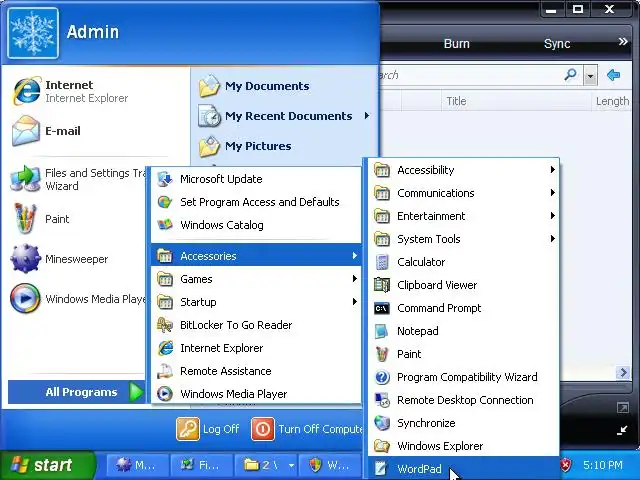This screenshot has height=480, width=640.
Task: Switch Media Player to compact mode icon
Action: click(622, 430)
